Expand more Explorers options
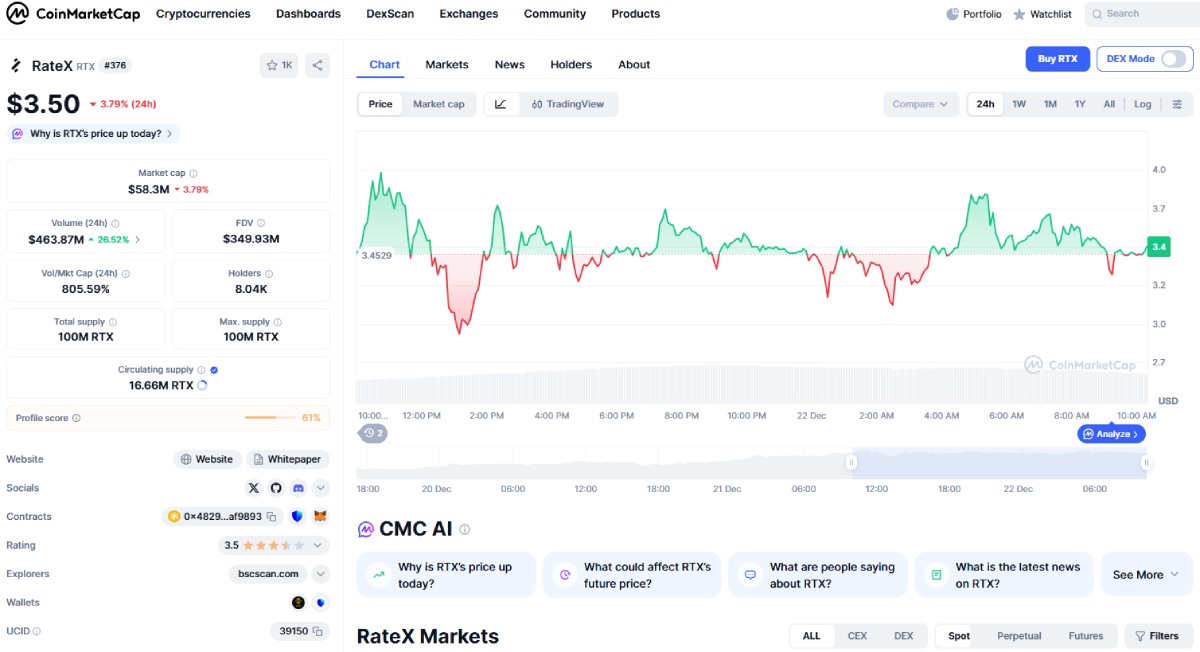Image resolution: width=1200 pixels, height=652 pixels. [x=320, y=574]
